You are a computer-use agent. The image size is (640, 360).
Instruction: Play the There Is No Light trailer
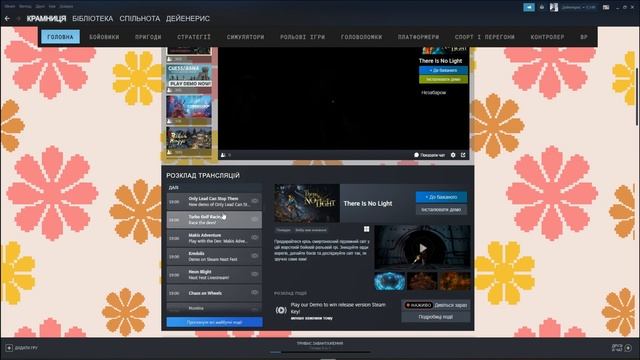pos(422,248)
